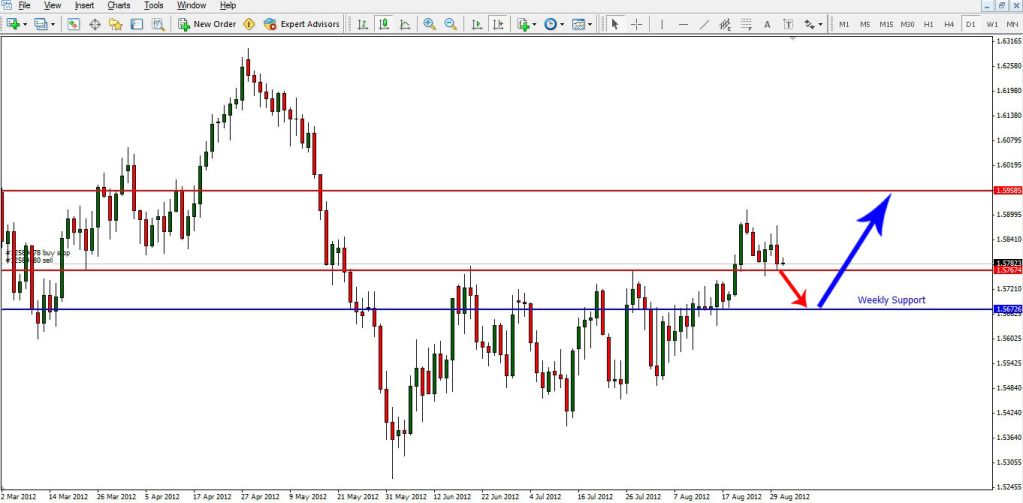
Task: Open the Indicators list icon
Action: [x=523, y=24]
